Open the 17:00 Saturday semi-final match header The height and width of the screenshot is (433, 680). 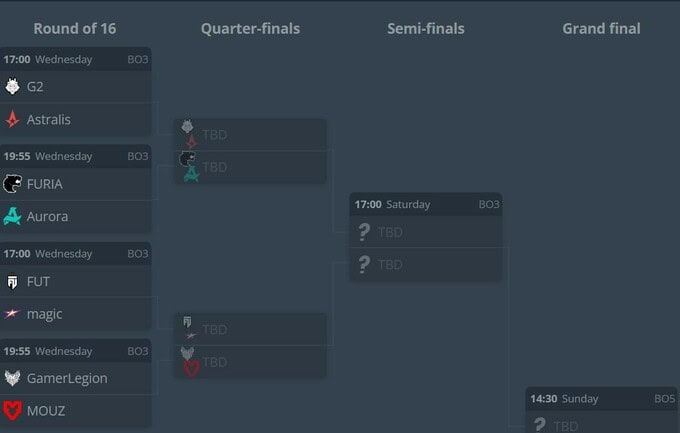[426, 204]
